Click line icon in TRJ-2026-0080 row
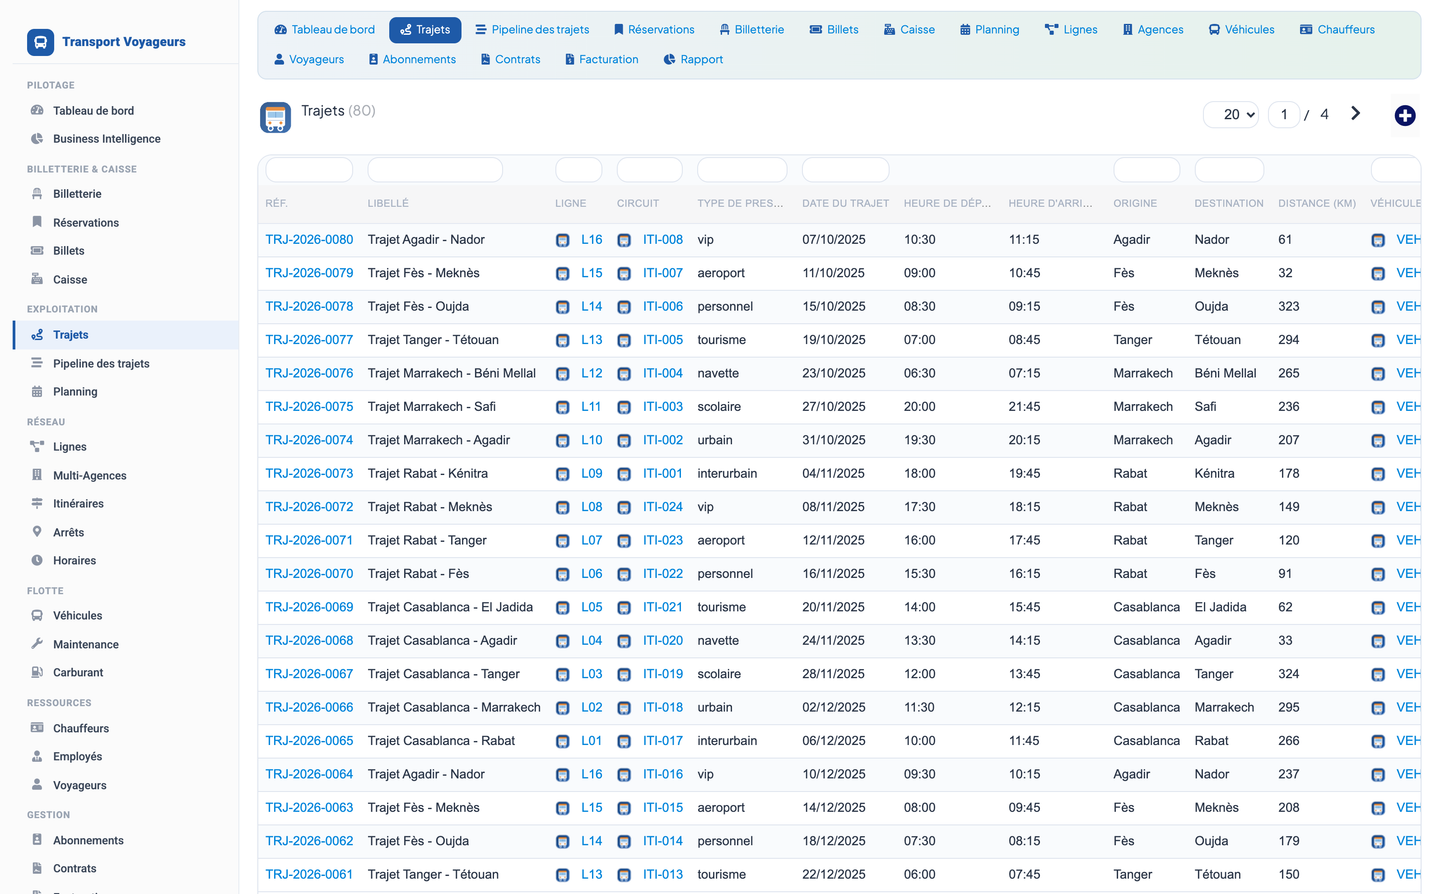 (x=563, y=240)
